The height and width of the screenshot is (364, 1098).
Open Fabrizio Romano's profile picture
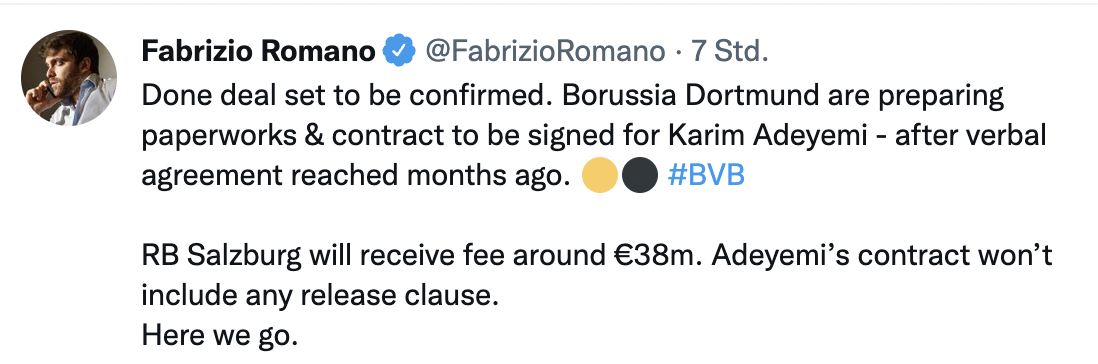pos(69,78)
